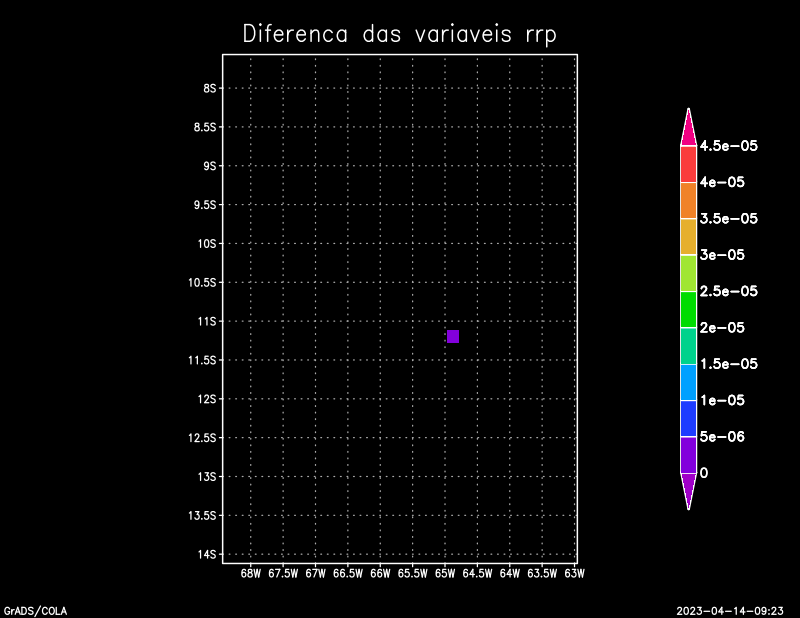This screenshot has height=618, width=800.
Task: Click the 11S latitude axis label
Action: [208, 321]
